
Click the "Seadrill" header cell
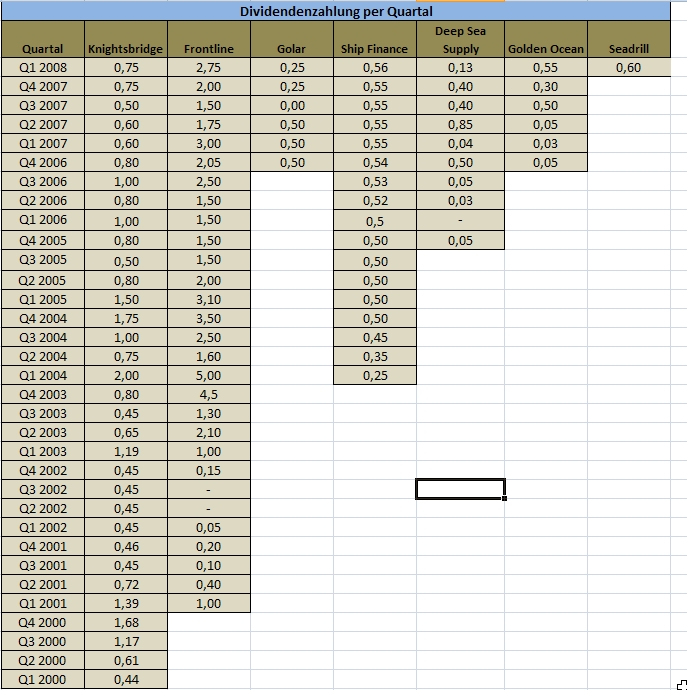pyautogui.click(x=629, y=39)
